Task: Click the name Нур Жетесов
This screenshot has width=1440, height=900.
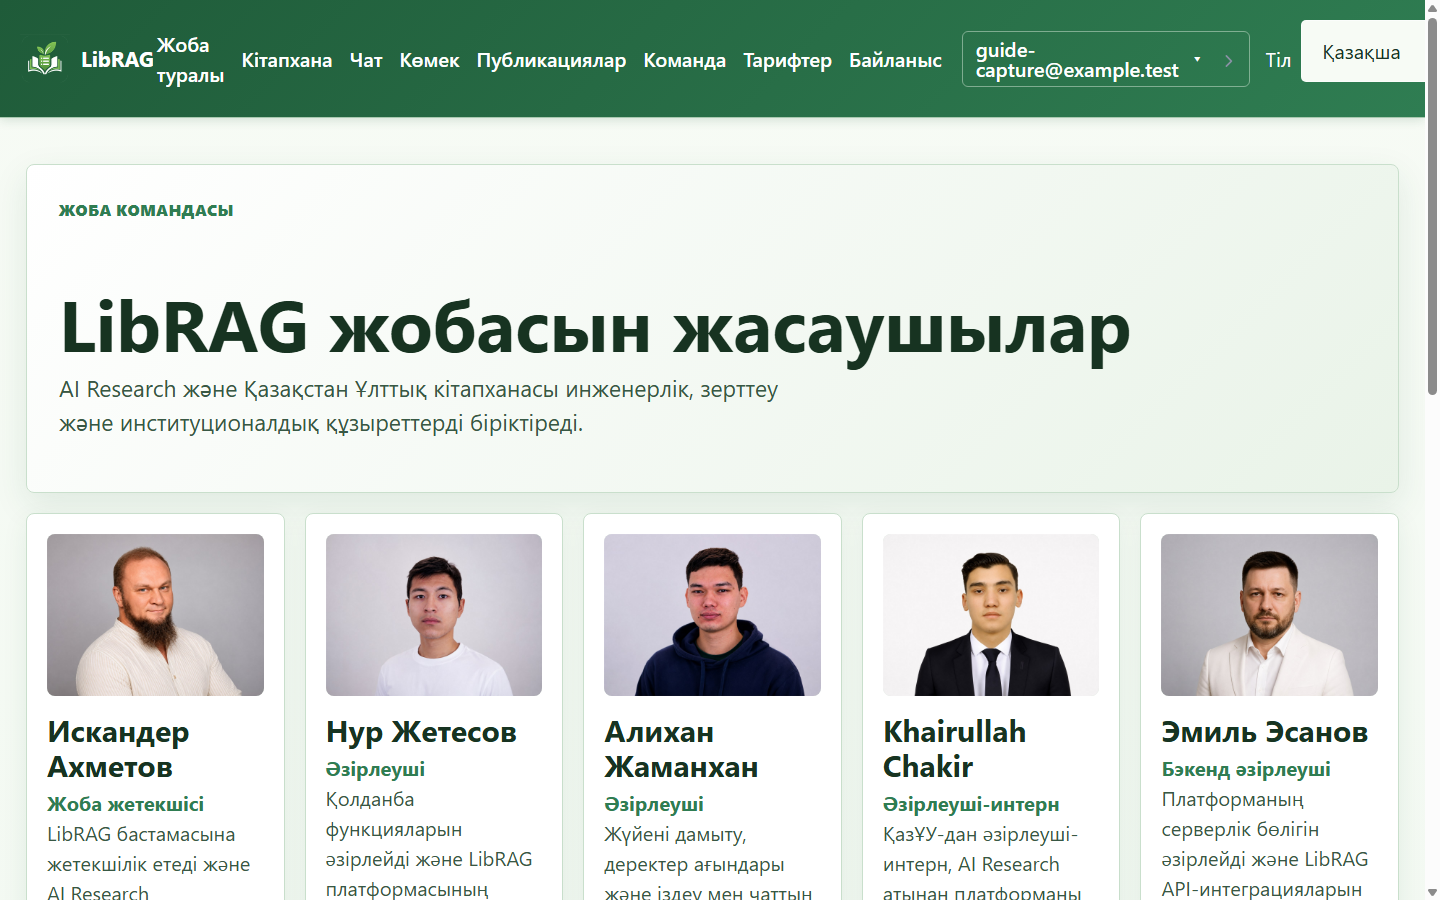Action: (421, 732)
